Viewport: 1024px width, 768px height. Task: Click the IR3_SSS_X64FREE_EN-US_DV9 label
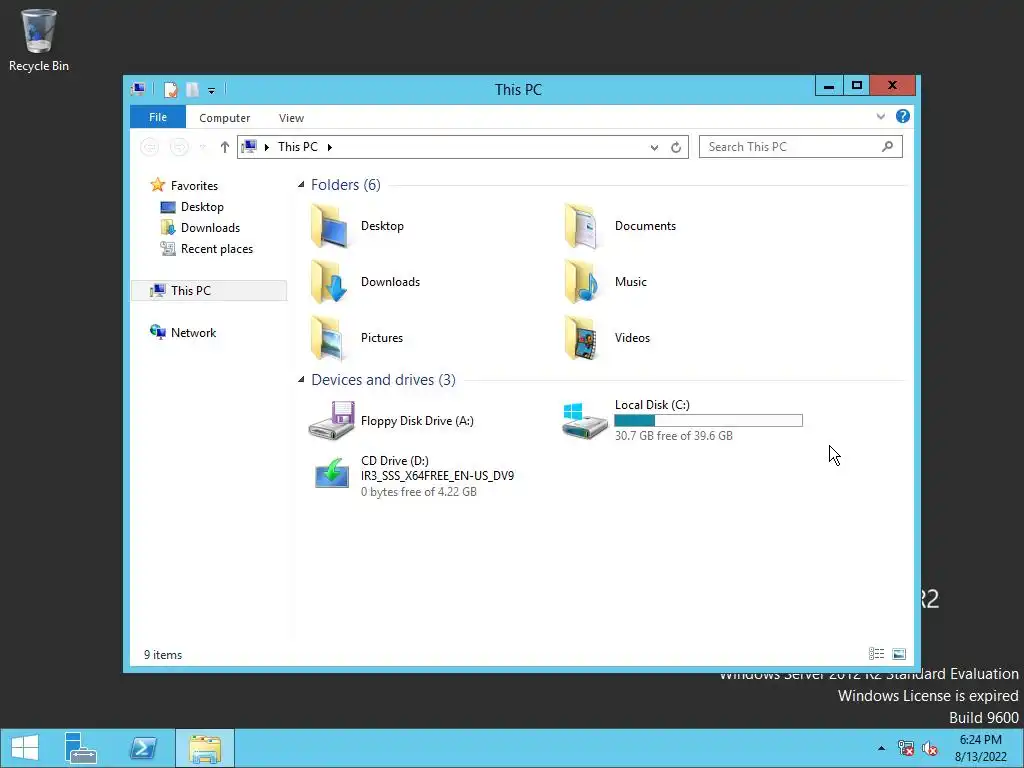[438, 476]
